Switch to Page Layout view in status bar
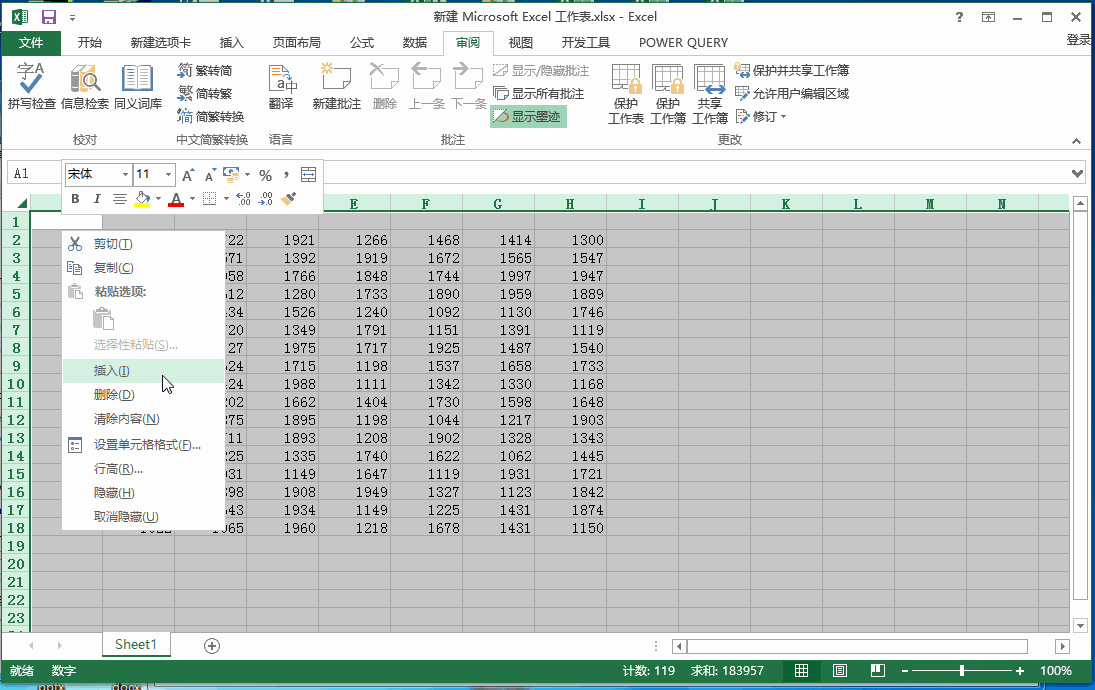 840,671
